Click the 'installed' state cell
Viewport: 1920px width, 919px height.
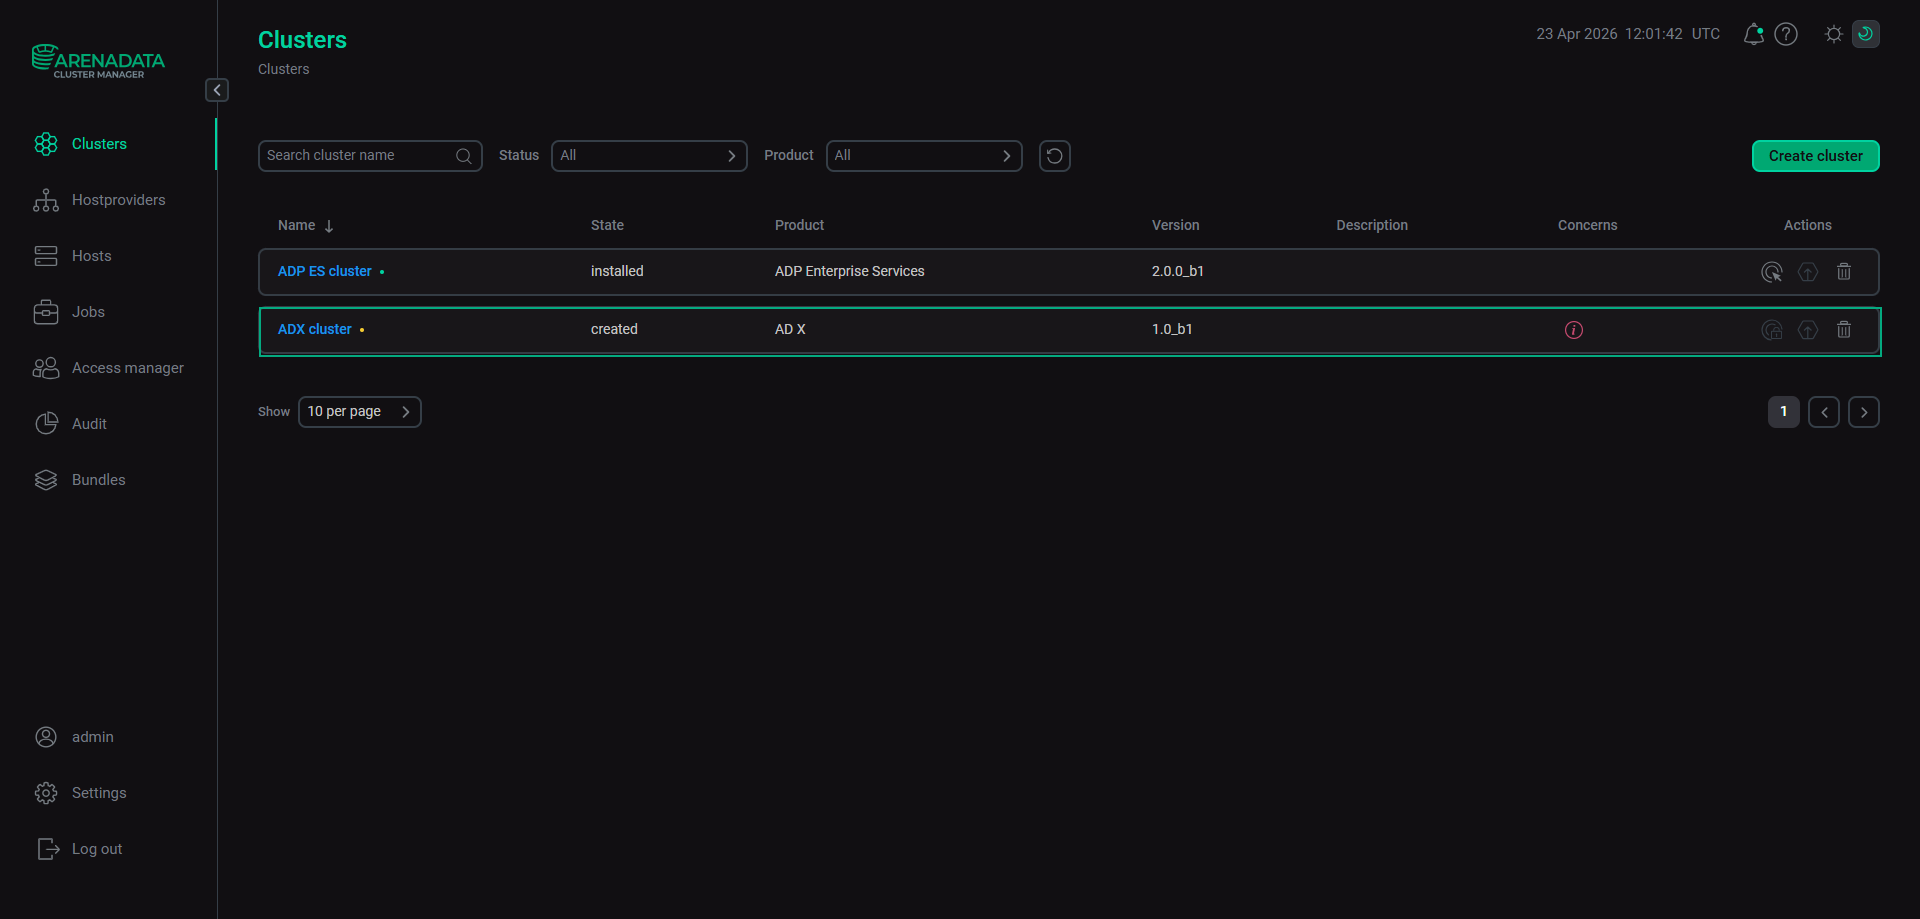click(x=617, y=272)
